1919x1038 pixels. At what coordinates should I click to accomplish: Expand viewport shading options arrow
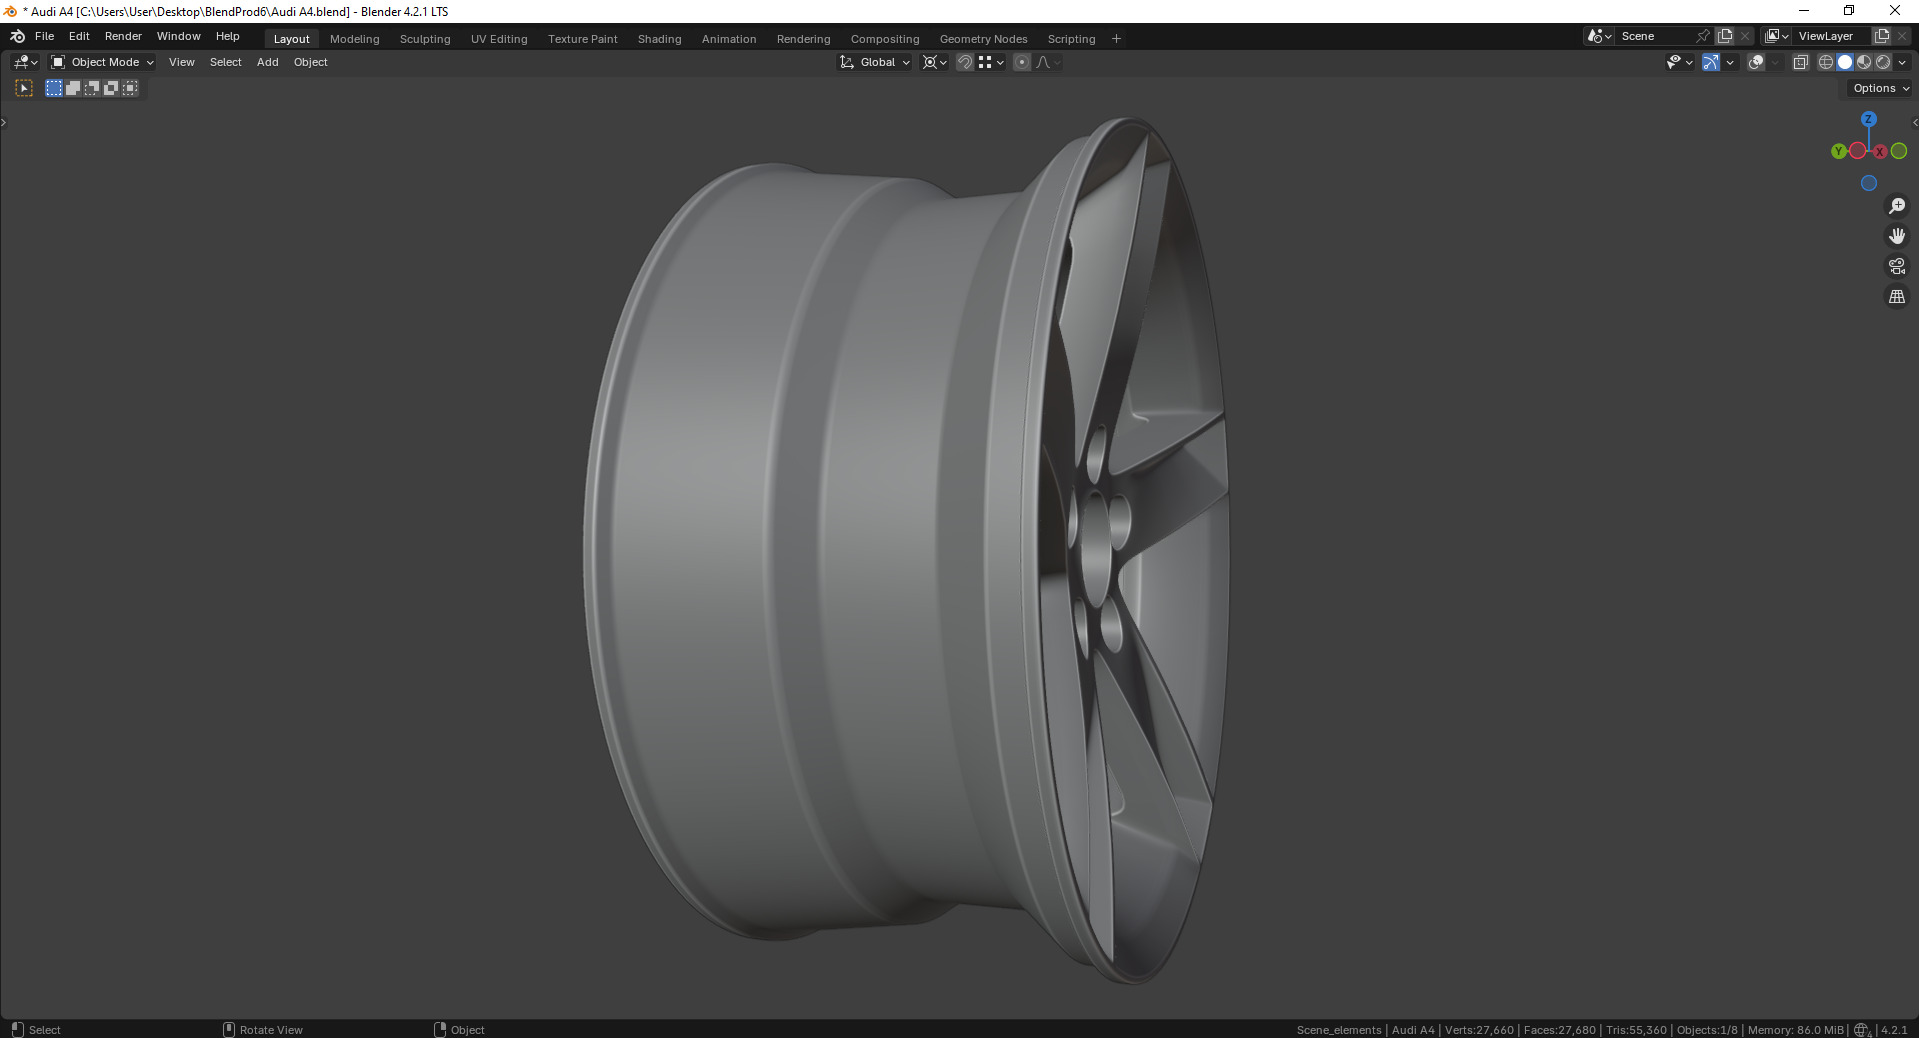click(1902, 62)
